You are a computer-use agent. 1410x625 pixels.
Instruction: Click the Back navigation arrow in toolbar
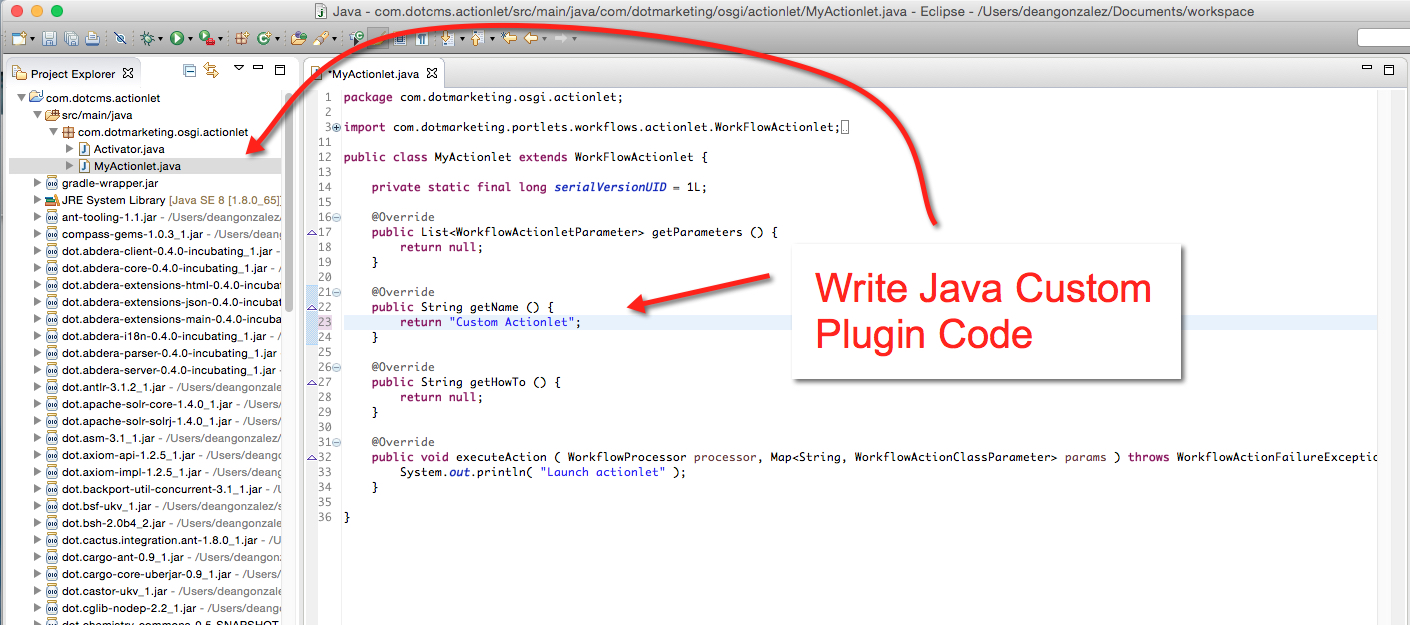(530, 39)
